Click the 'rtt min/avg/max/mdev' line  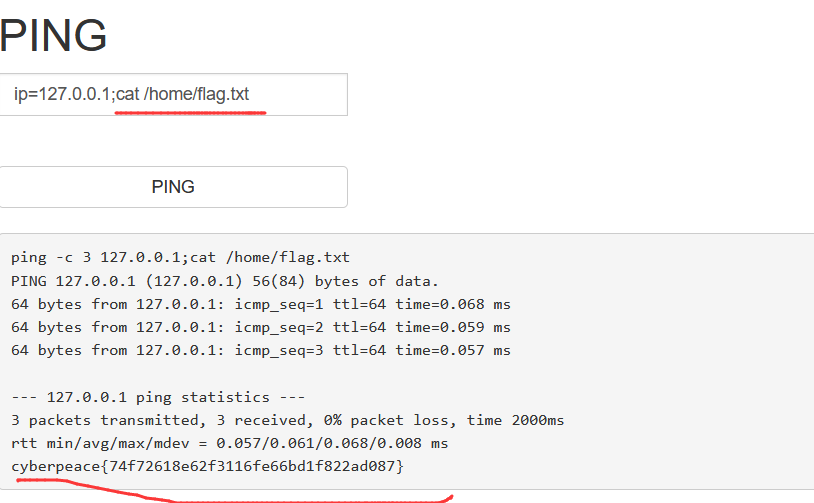click(229, 443)
